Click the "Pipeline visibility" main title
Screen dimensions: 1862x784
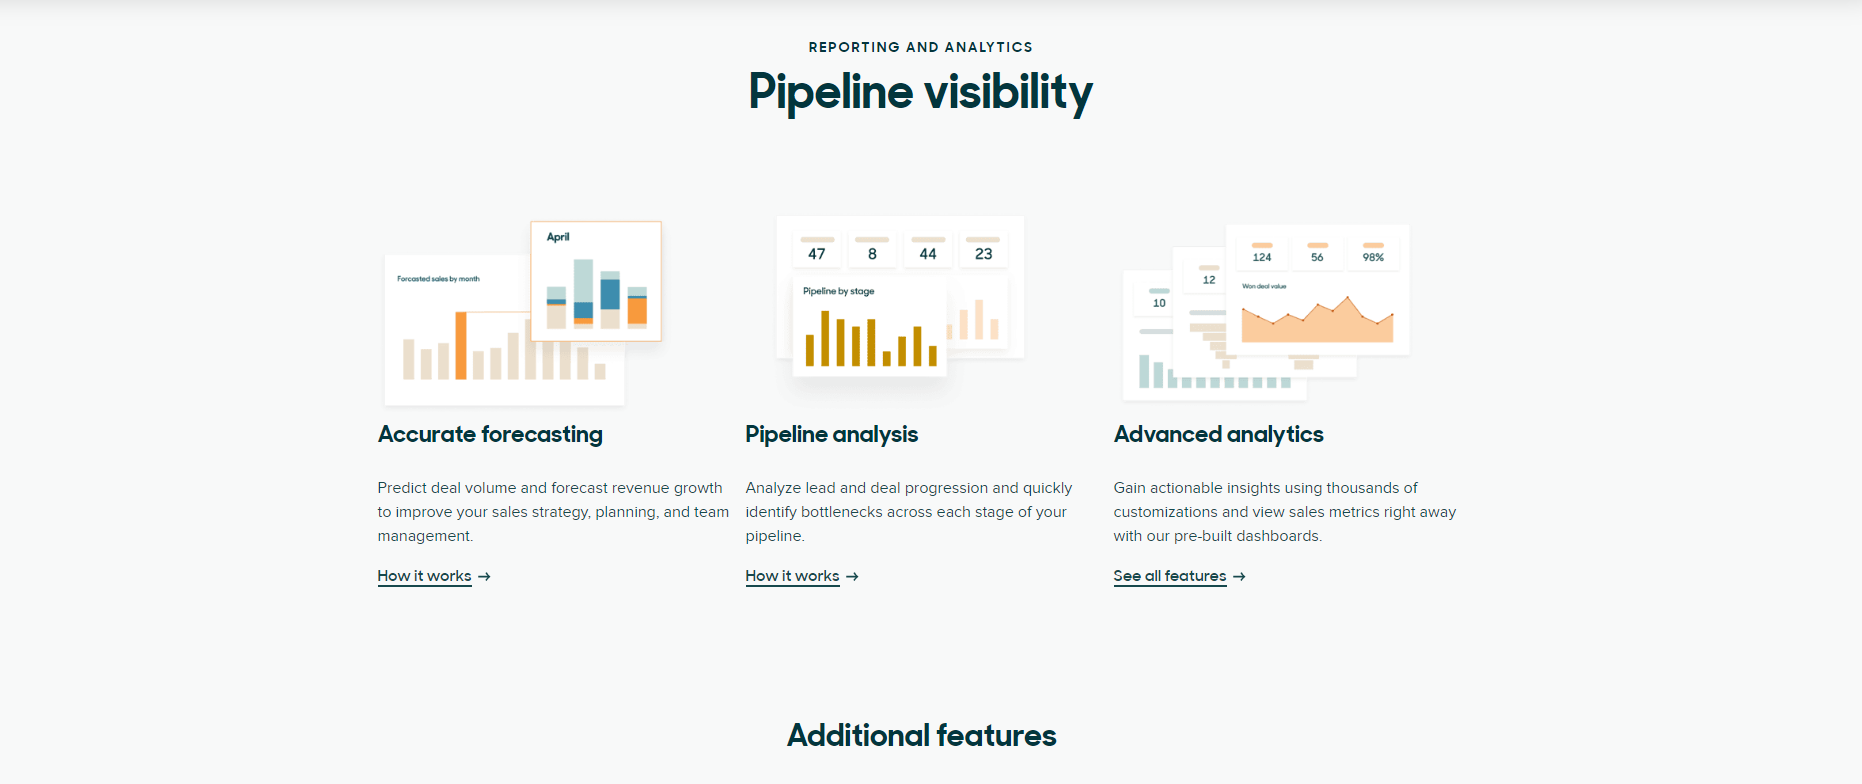(920, 92)
